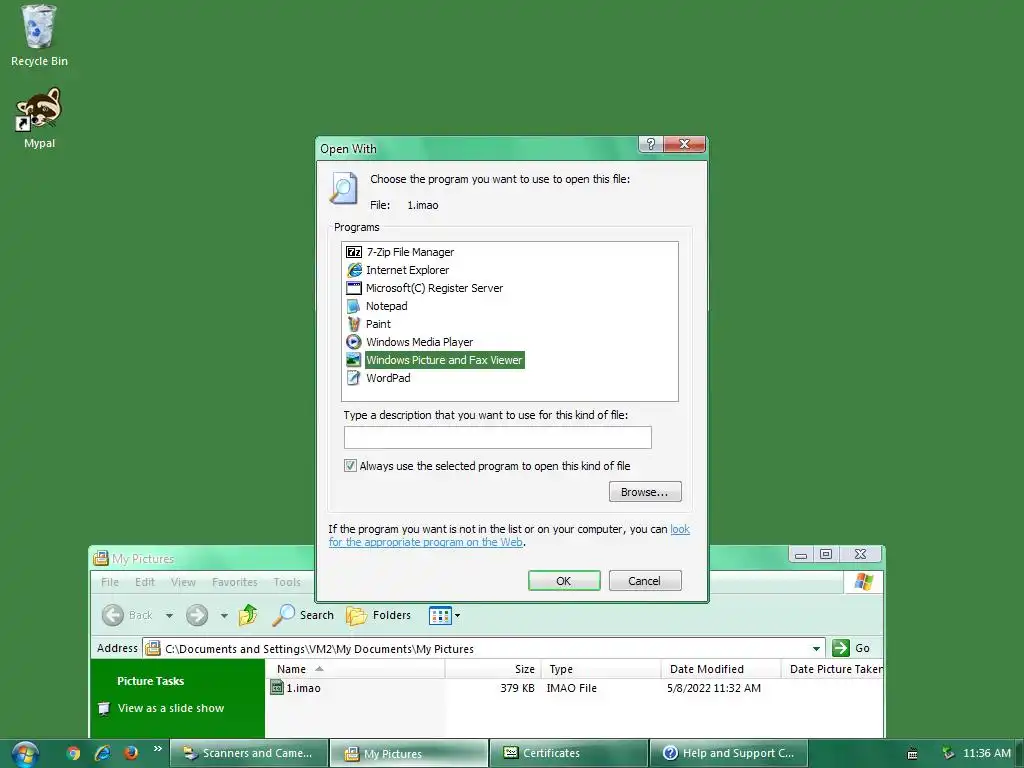Screen dimensions: 1024x768
Task: Switch to Scanners and Cameras taskbar window
Action: pos(249,753)
